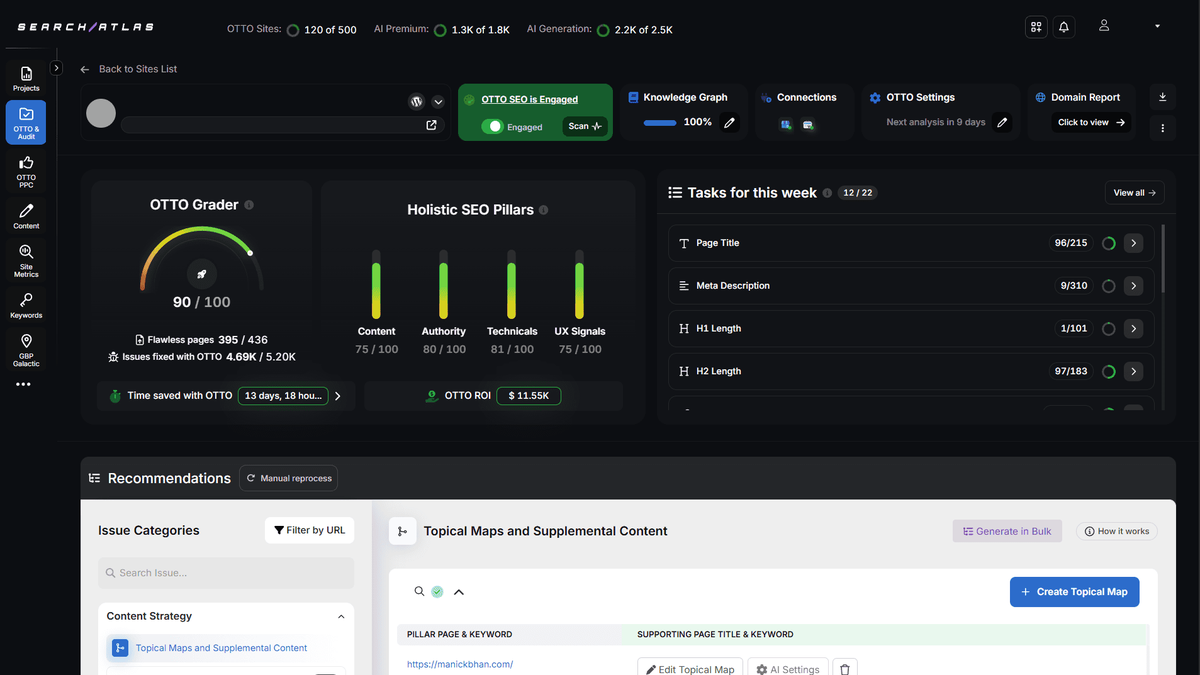Collapse topical map list with up chevron
1200x675 pixels.
coord(459,592)
